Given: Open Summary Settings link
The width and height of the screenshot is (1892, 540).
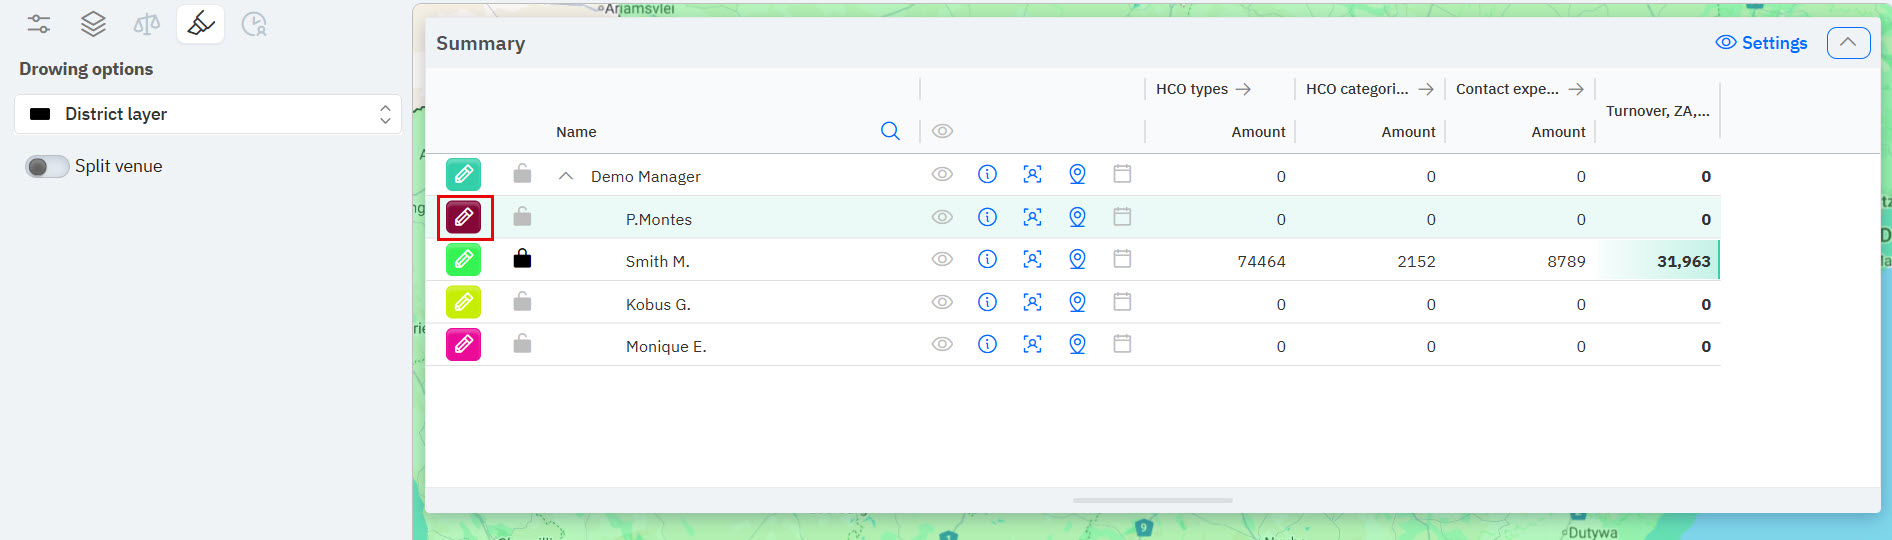Looking at the screenshot, I should pyautogui.click(x=1762, y=43).
